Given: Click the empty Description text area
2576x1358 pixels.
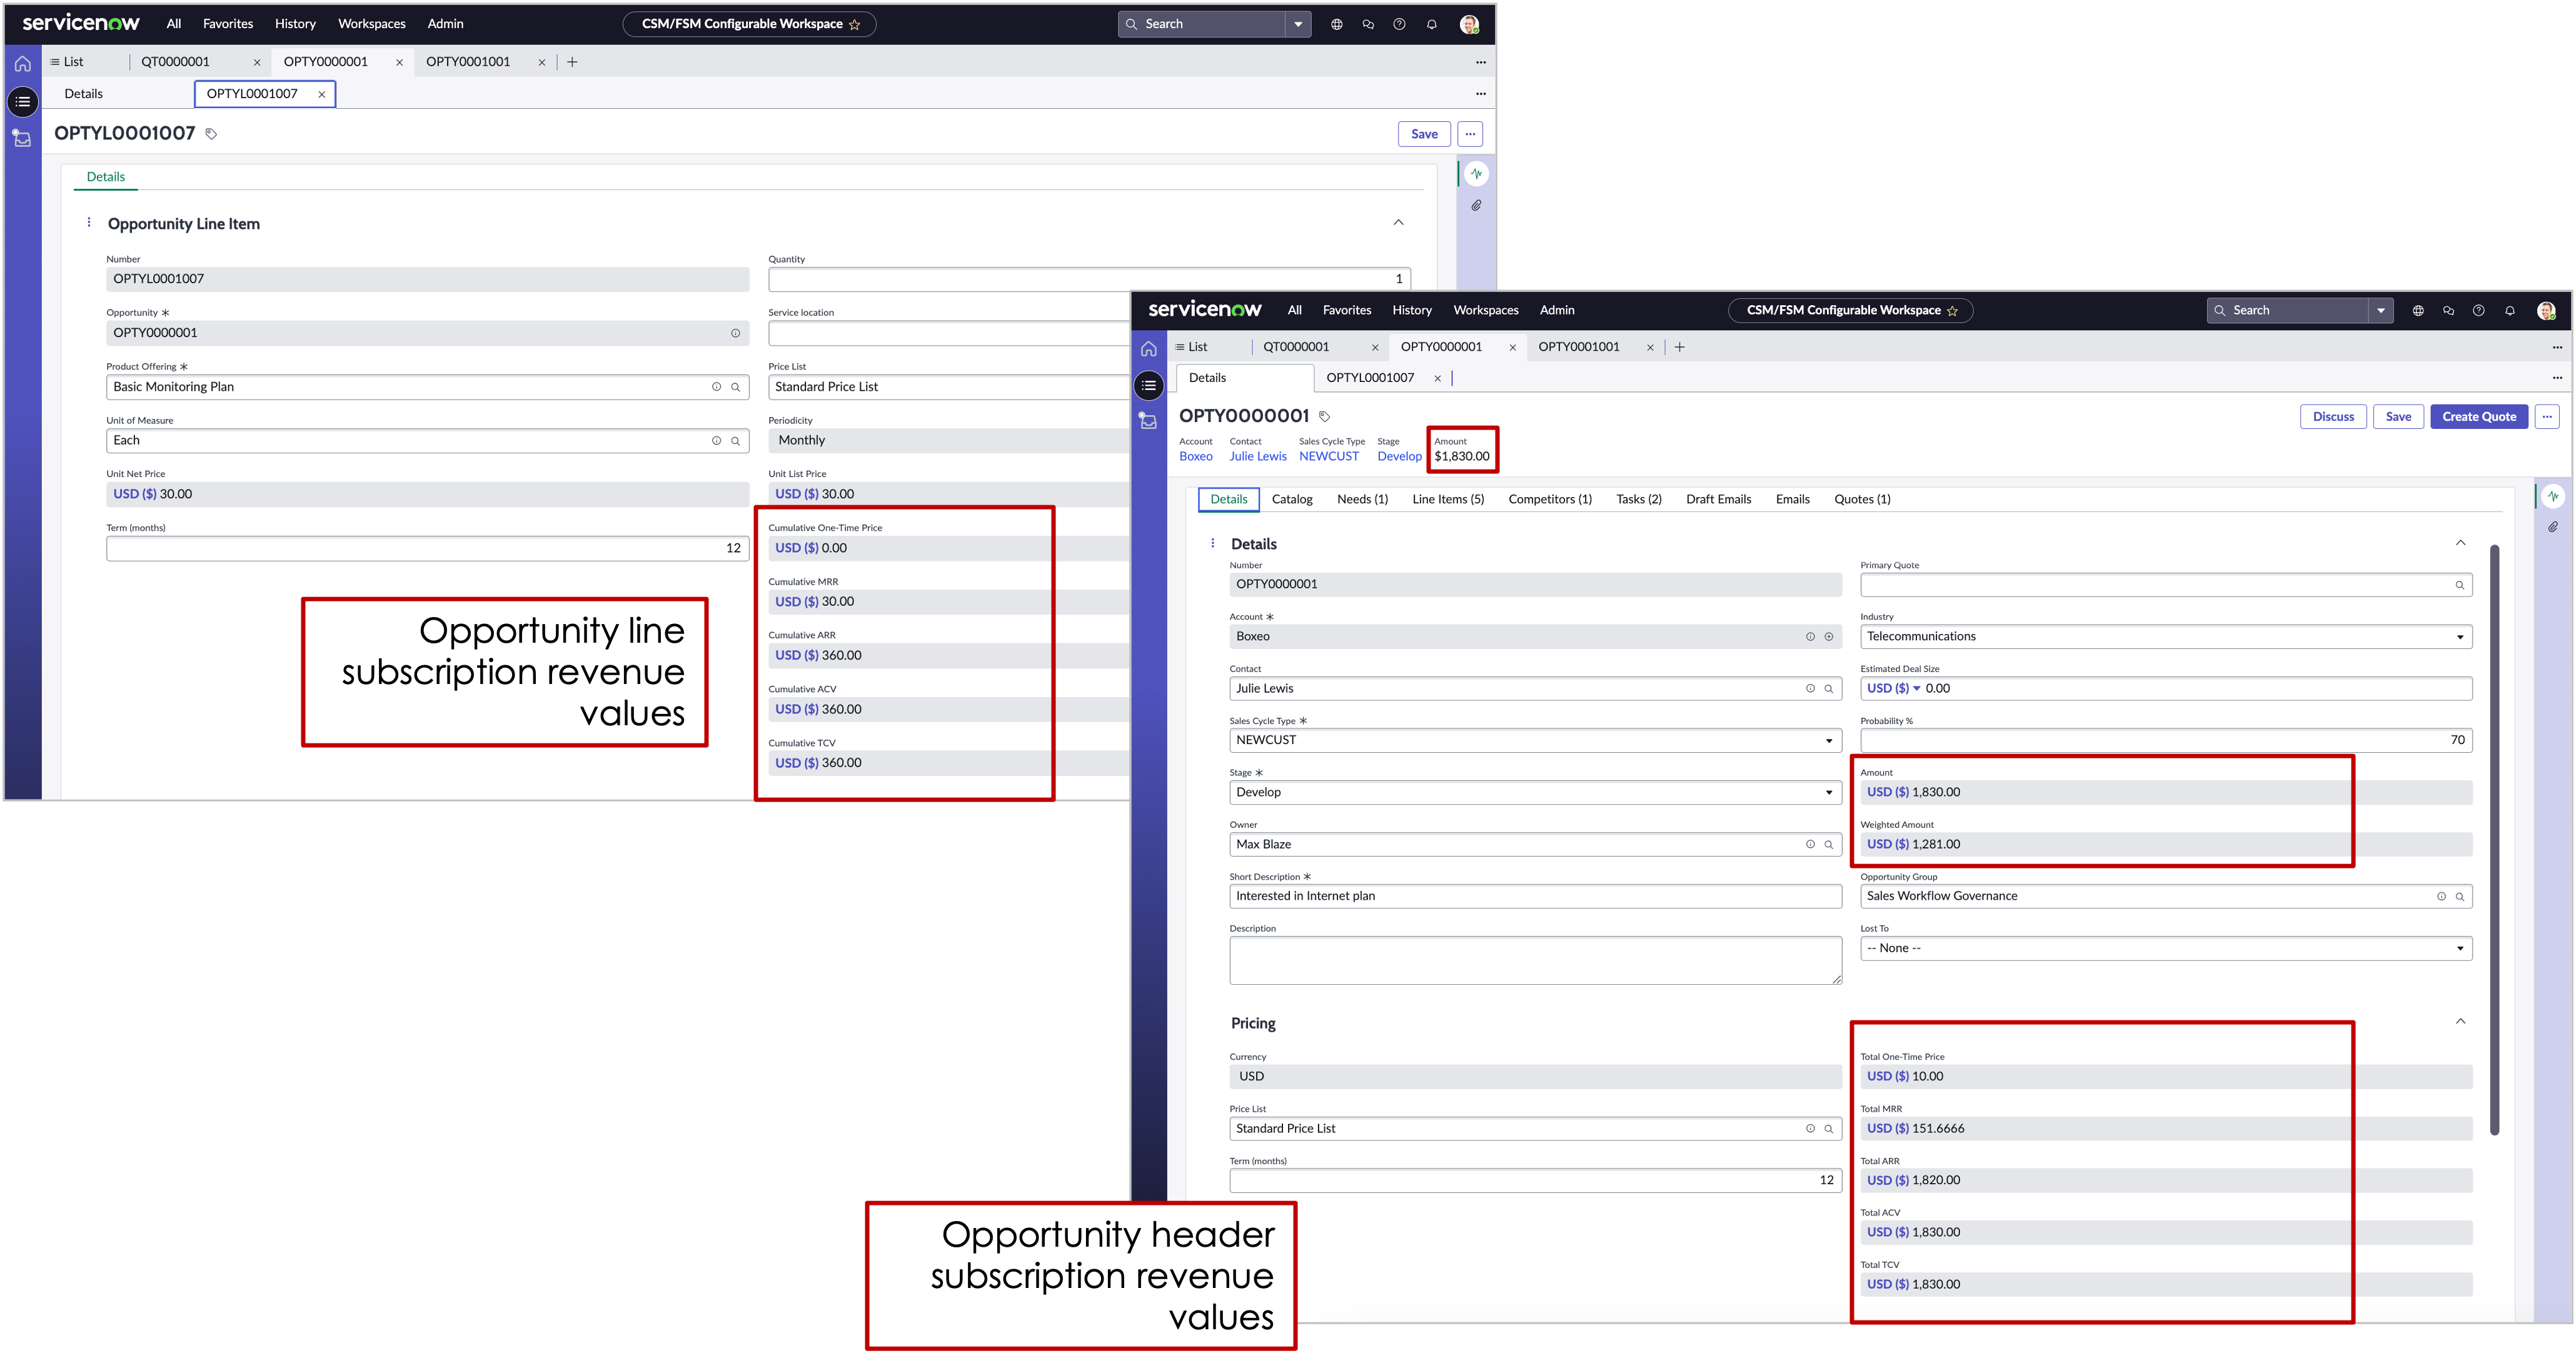Looking at the screenshot, I should [x=1535, y=961].
